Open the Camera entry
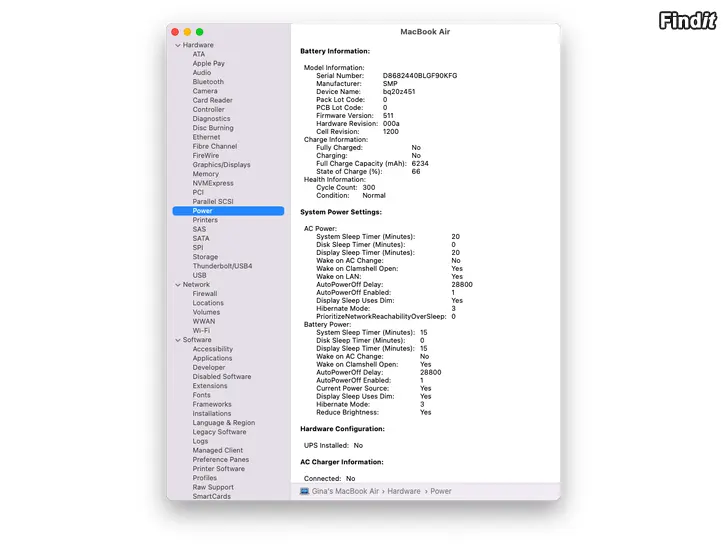Viewport: 728px width, 546px height. click(205, 91)
